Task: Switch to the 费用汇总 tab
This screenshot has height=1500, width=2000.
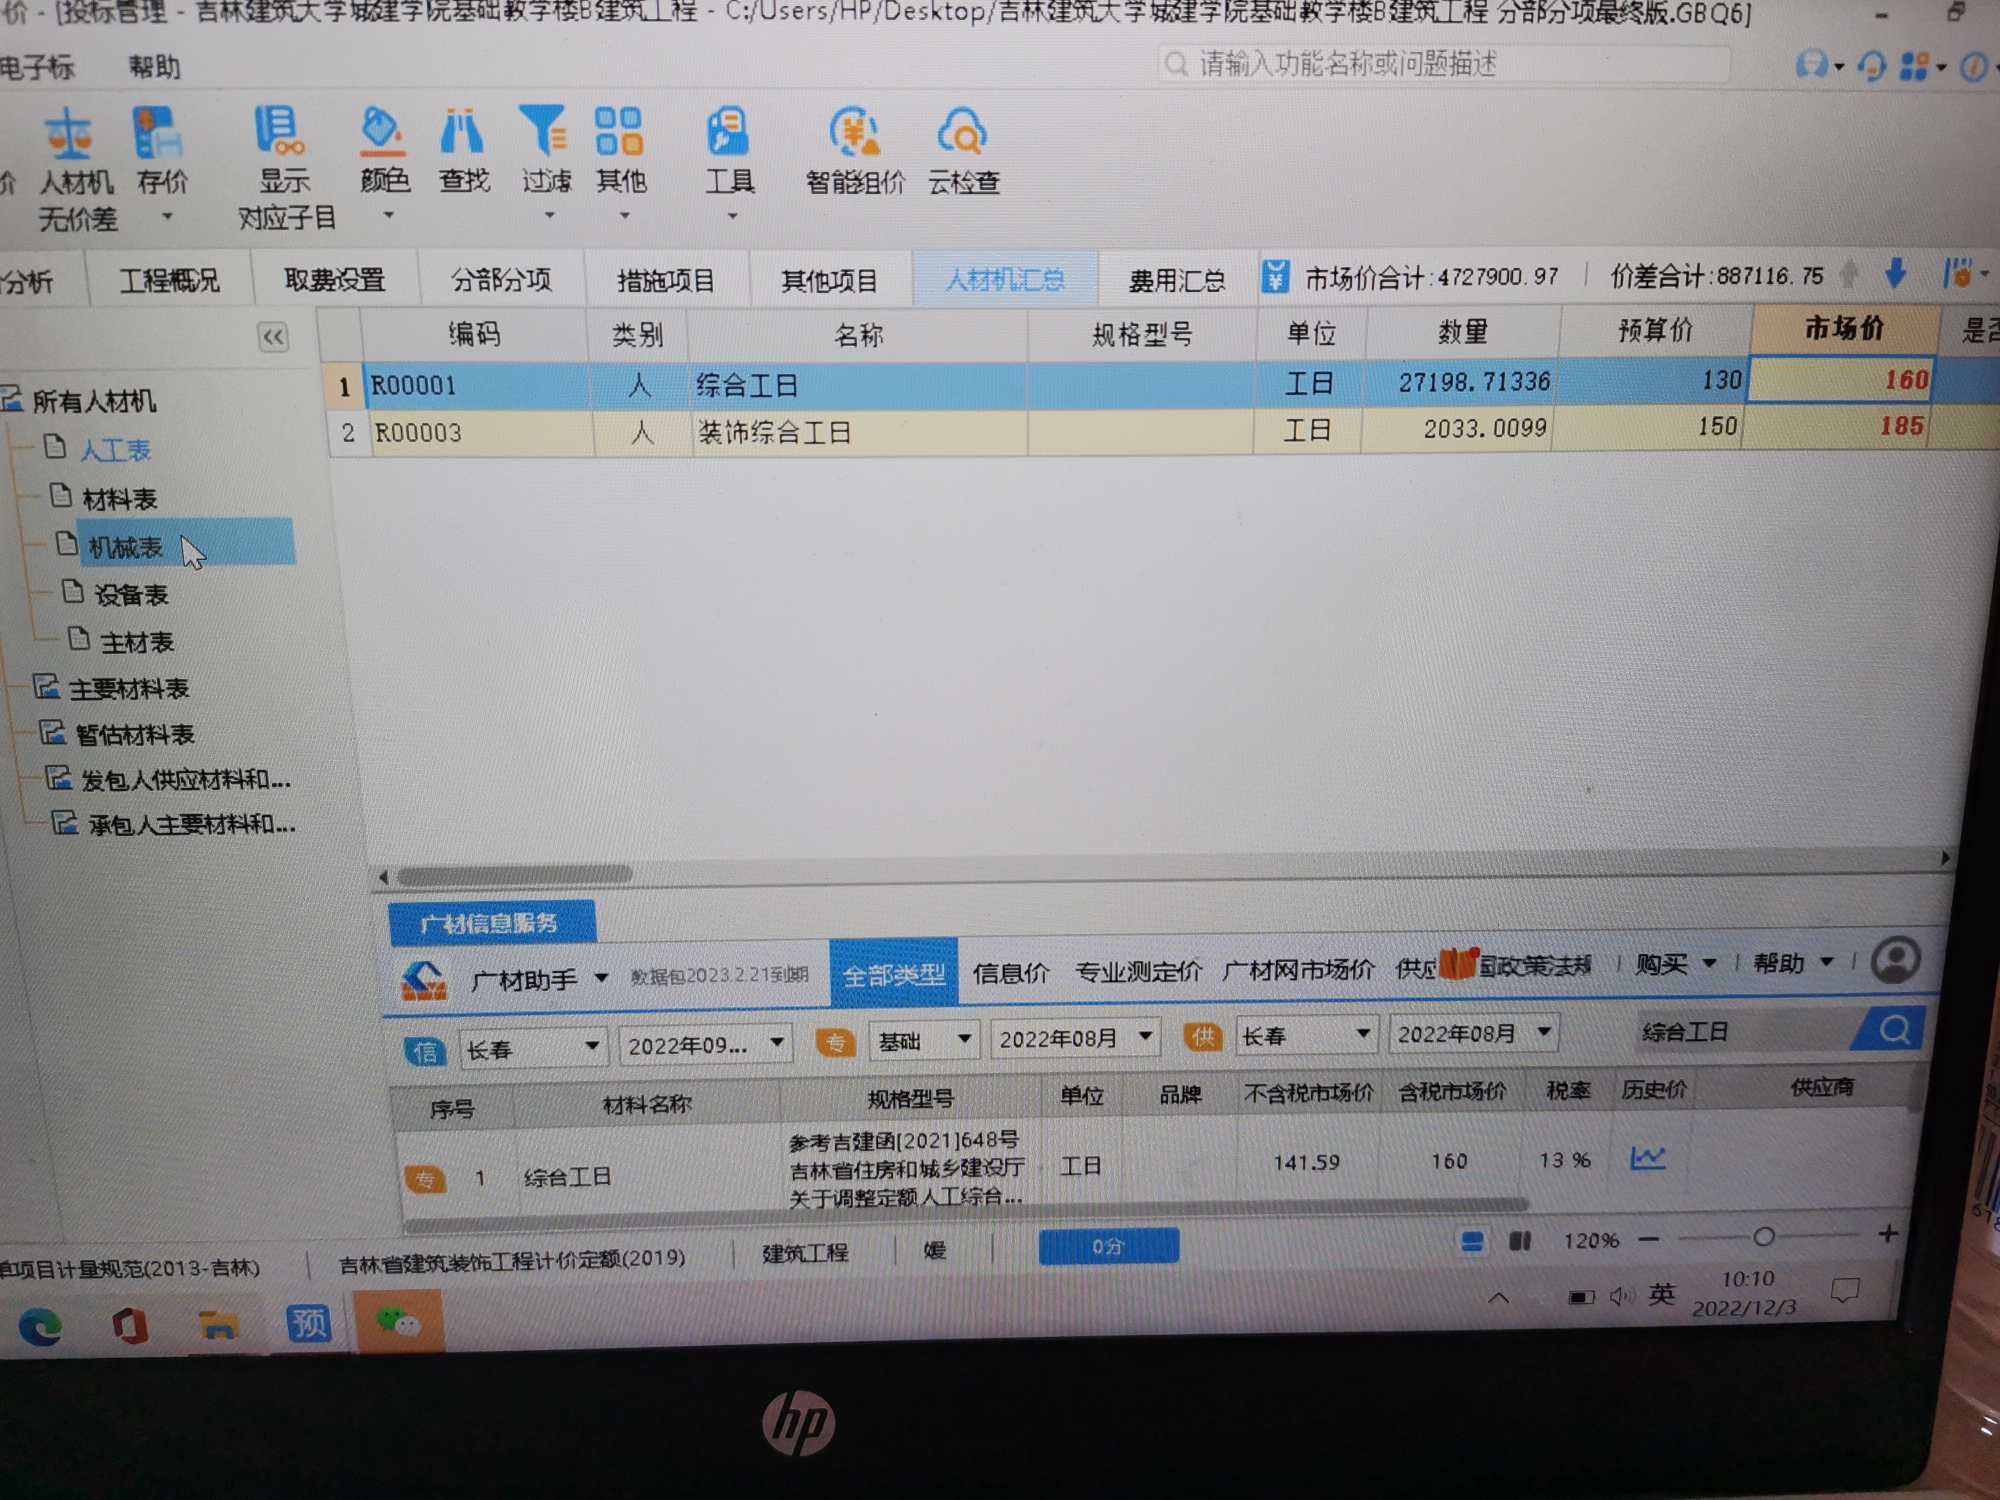Action: [x=1176, y=280]
